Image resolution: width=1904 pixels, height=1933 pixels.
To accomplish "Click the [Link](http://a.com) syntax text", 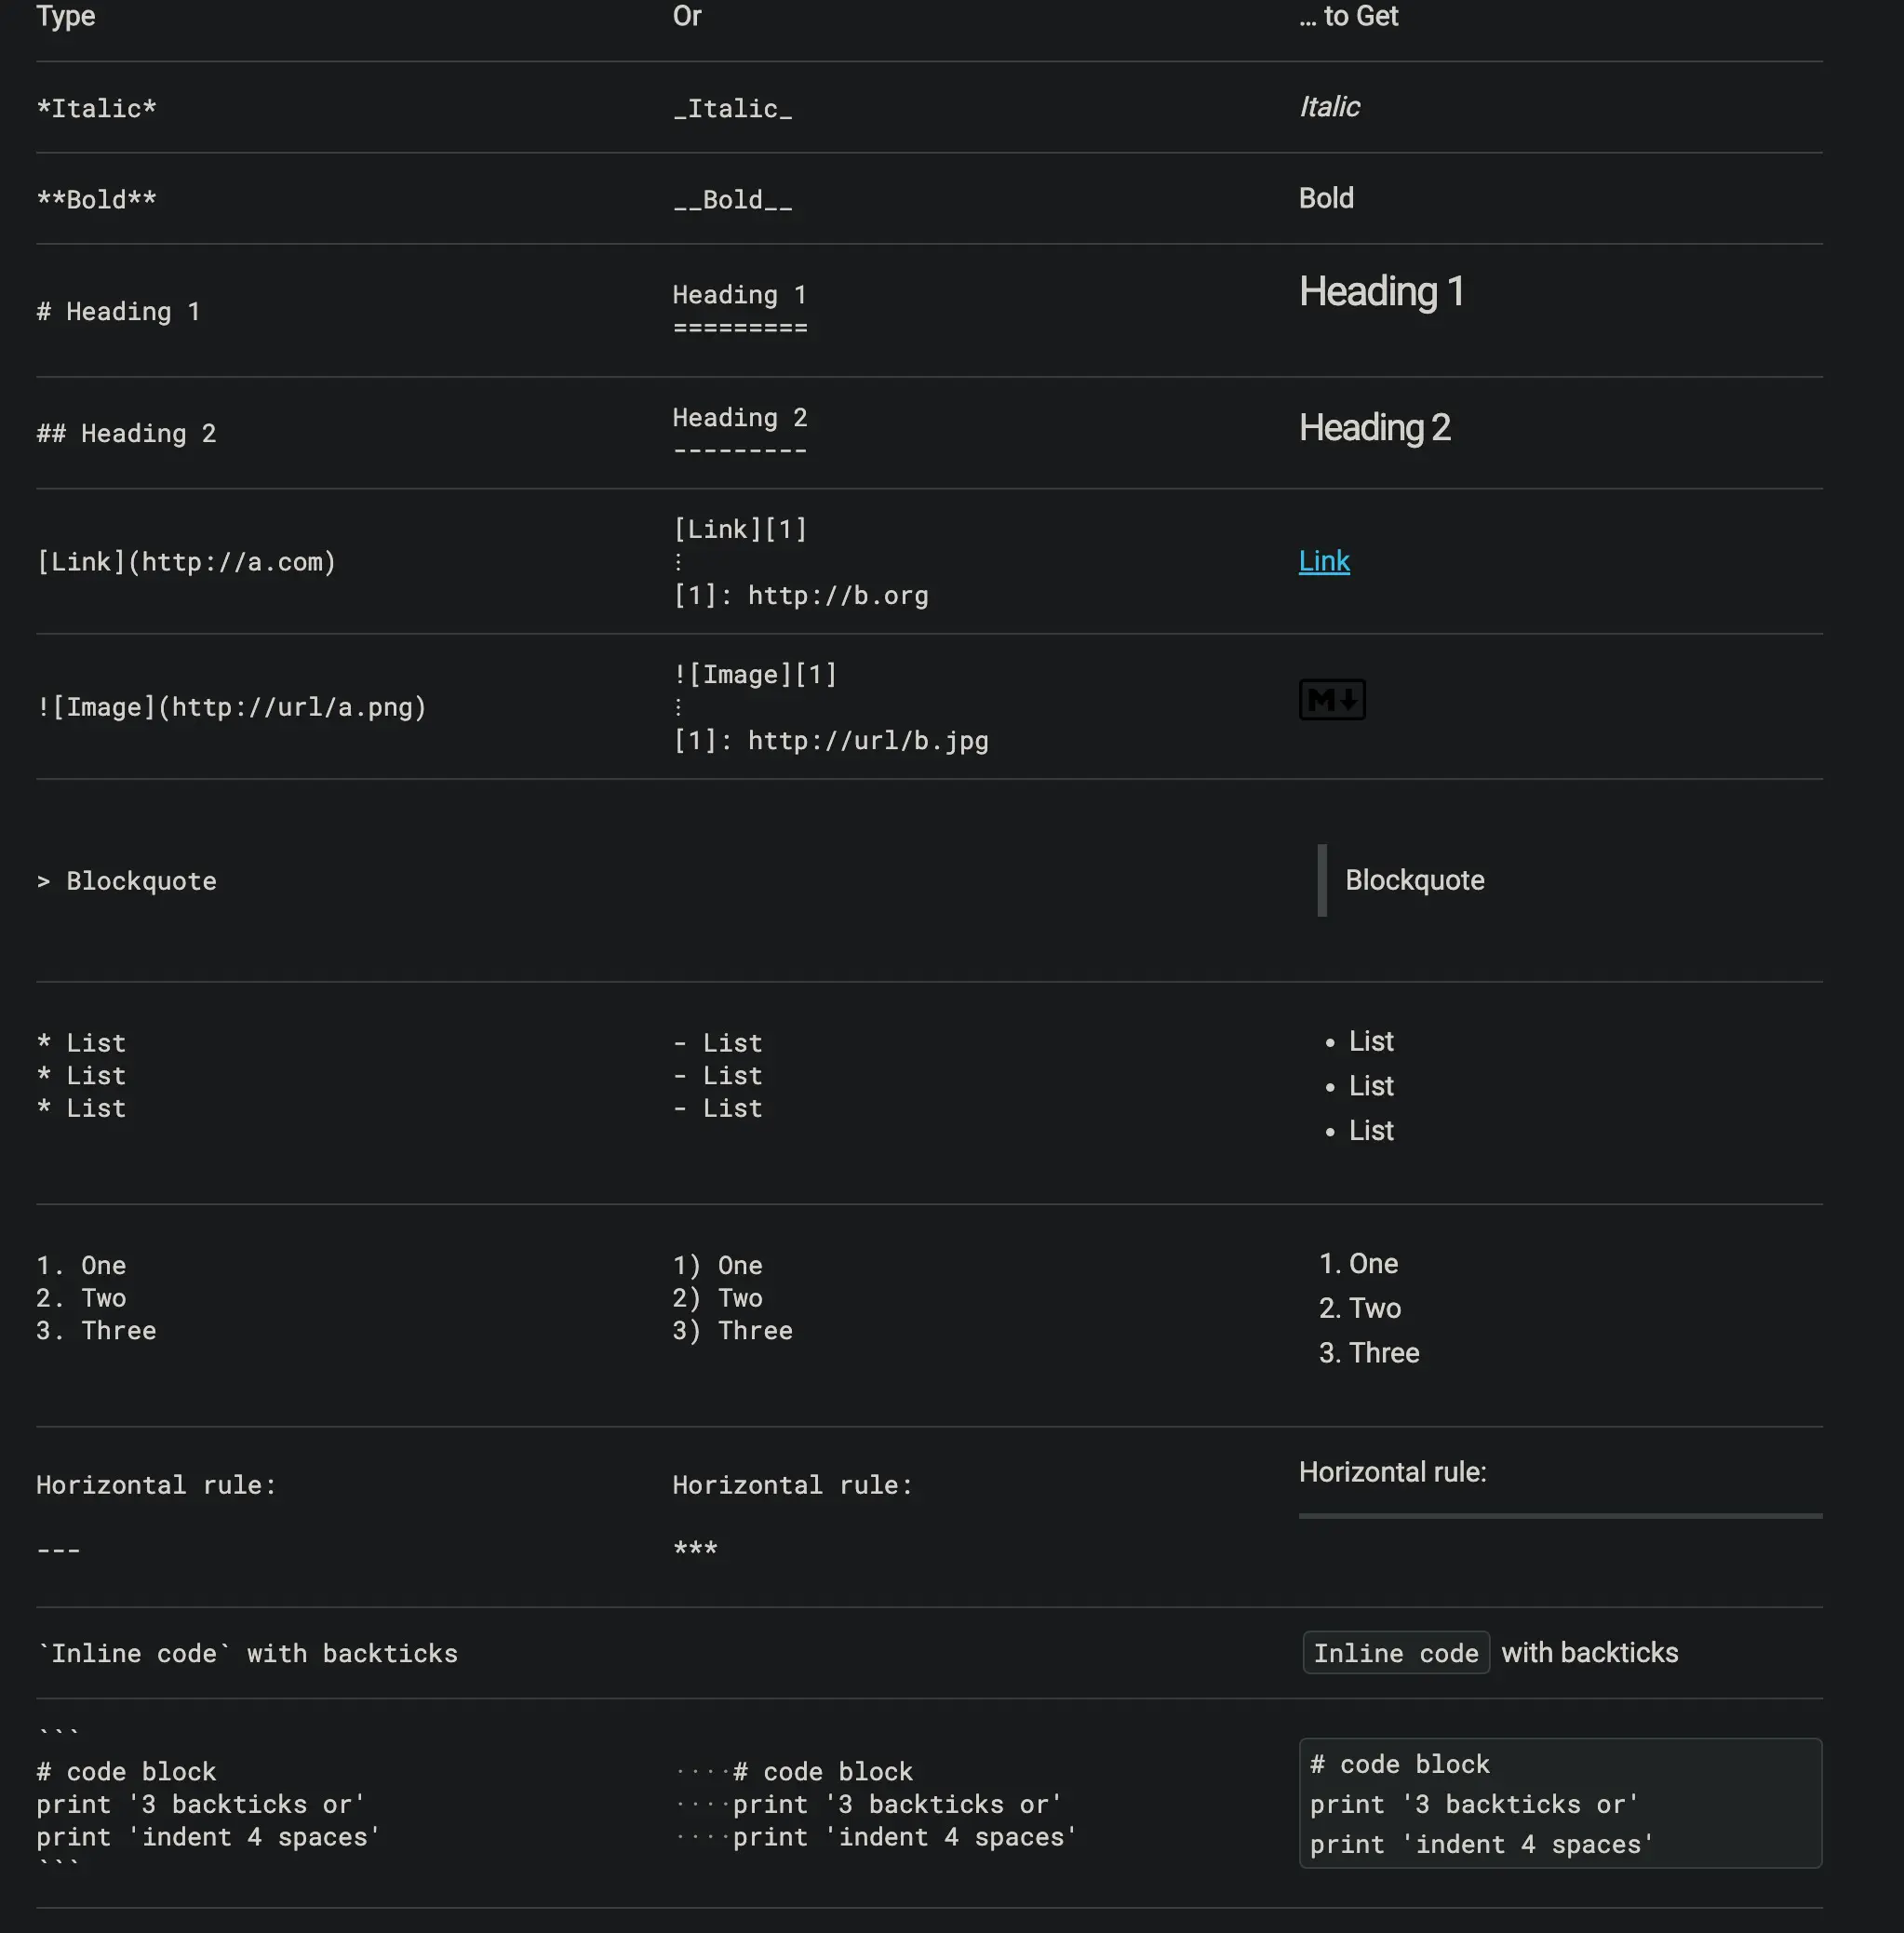I will (186, 562).
